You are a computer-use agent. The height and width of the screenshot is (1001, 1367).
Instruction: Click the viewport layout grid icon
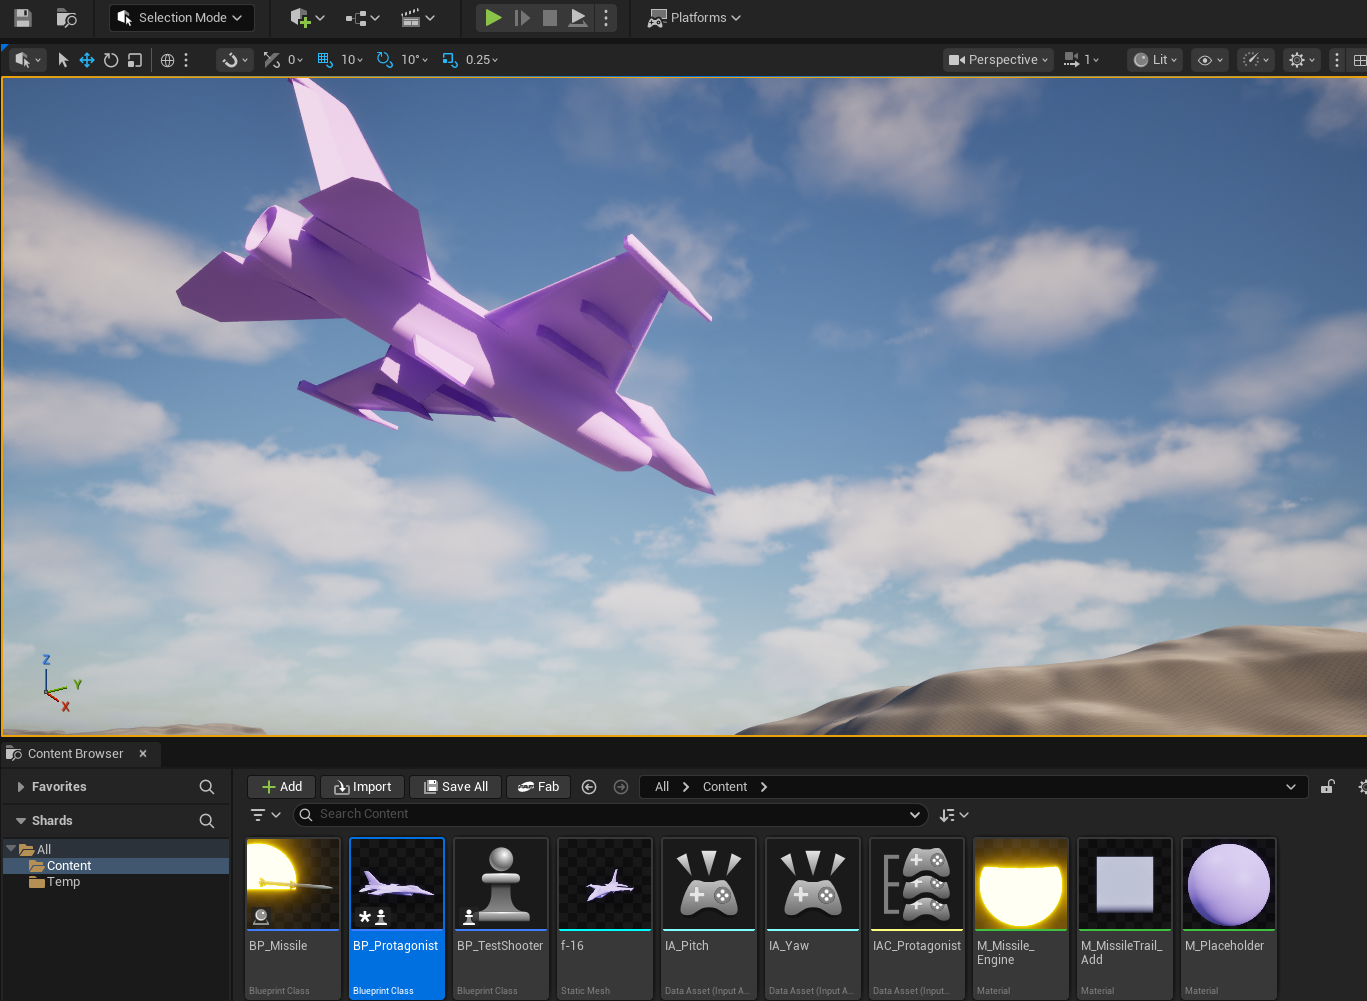(x=1359, y=60)
